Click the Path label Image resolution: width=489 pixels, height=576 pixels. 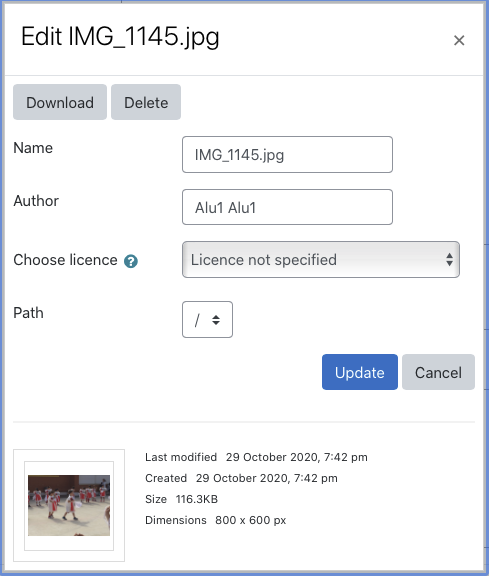click(28, 313)
